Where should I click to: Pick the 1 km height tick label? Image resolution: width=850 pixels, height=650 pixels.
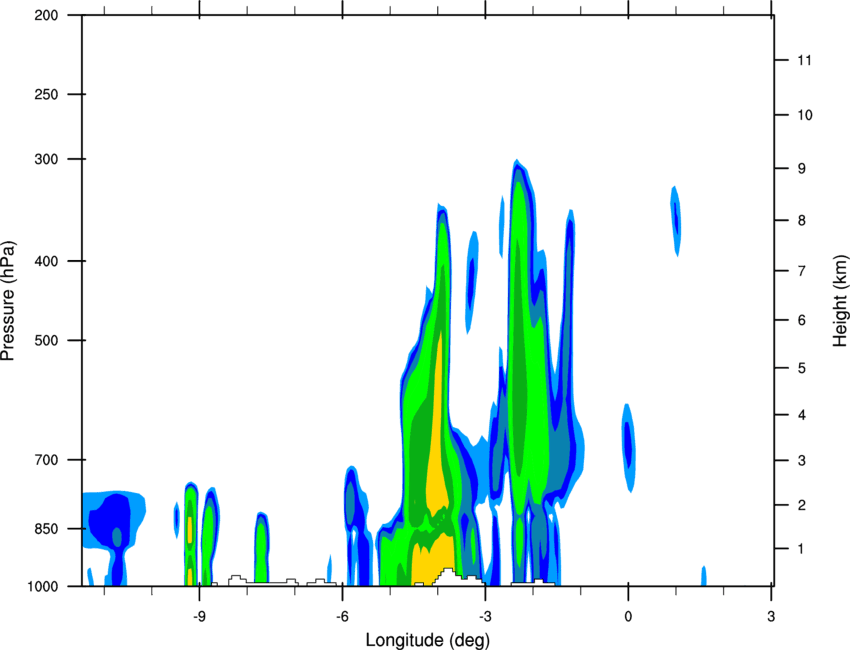pos(801,549)
